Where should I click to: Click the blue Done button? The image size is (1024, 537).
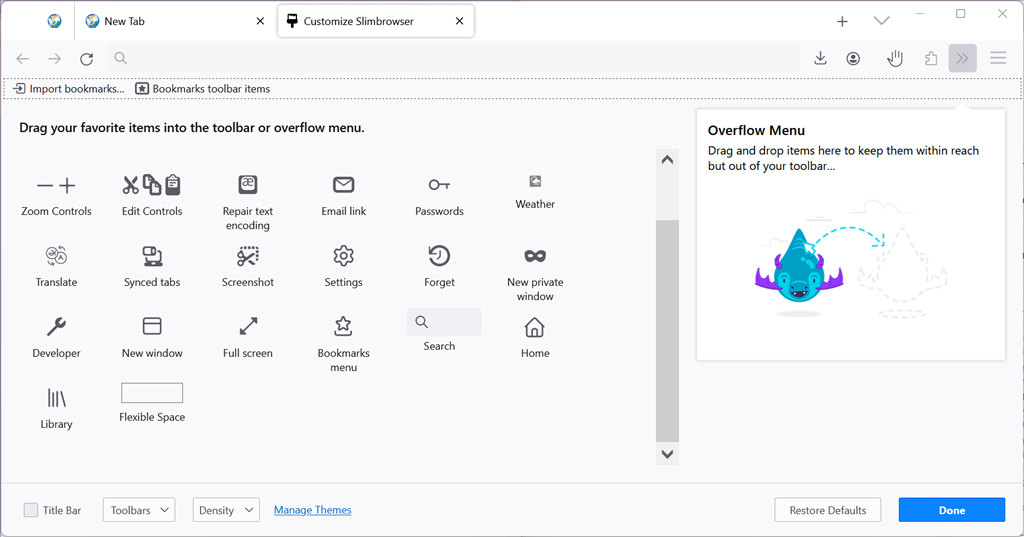952,510
